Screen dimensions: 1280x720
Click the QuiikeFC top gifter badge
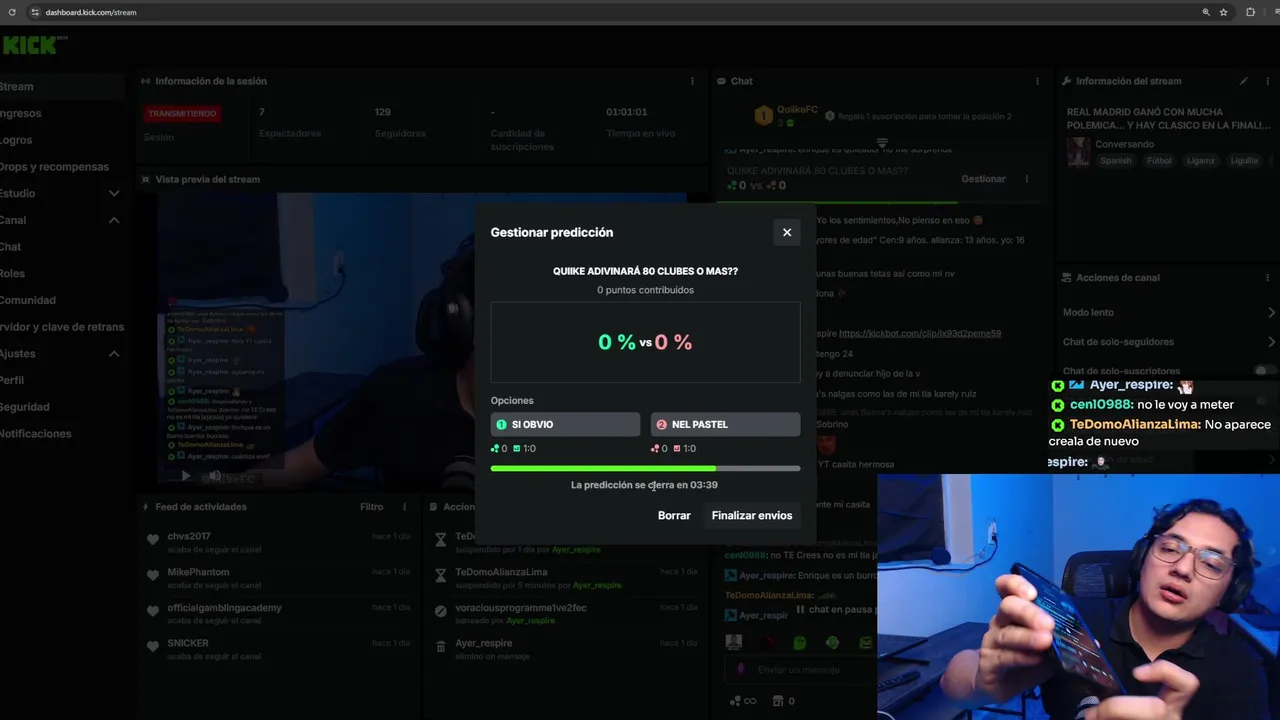pyautogui.click(x=764, y=116)
